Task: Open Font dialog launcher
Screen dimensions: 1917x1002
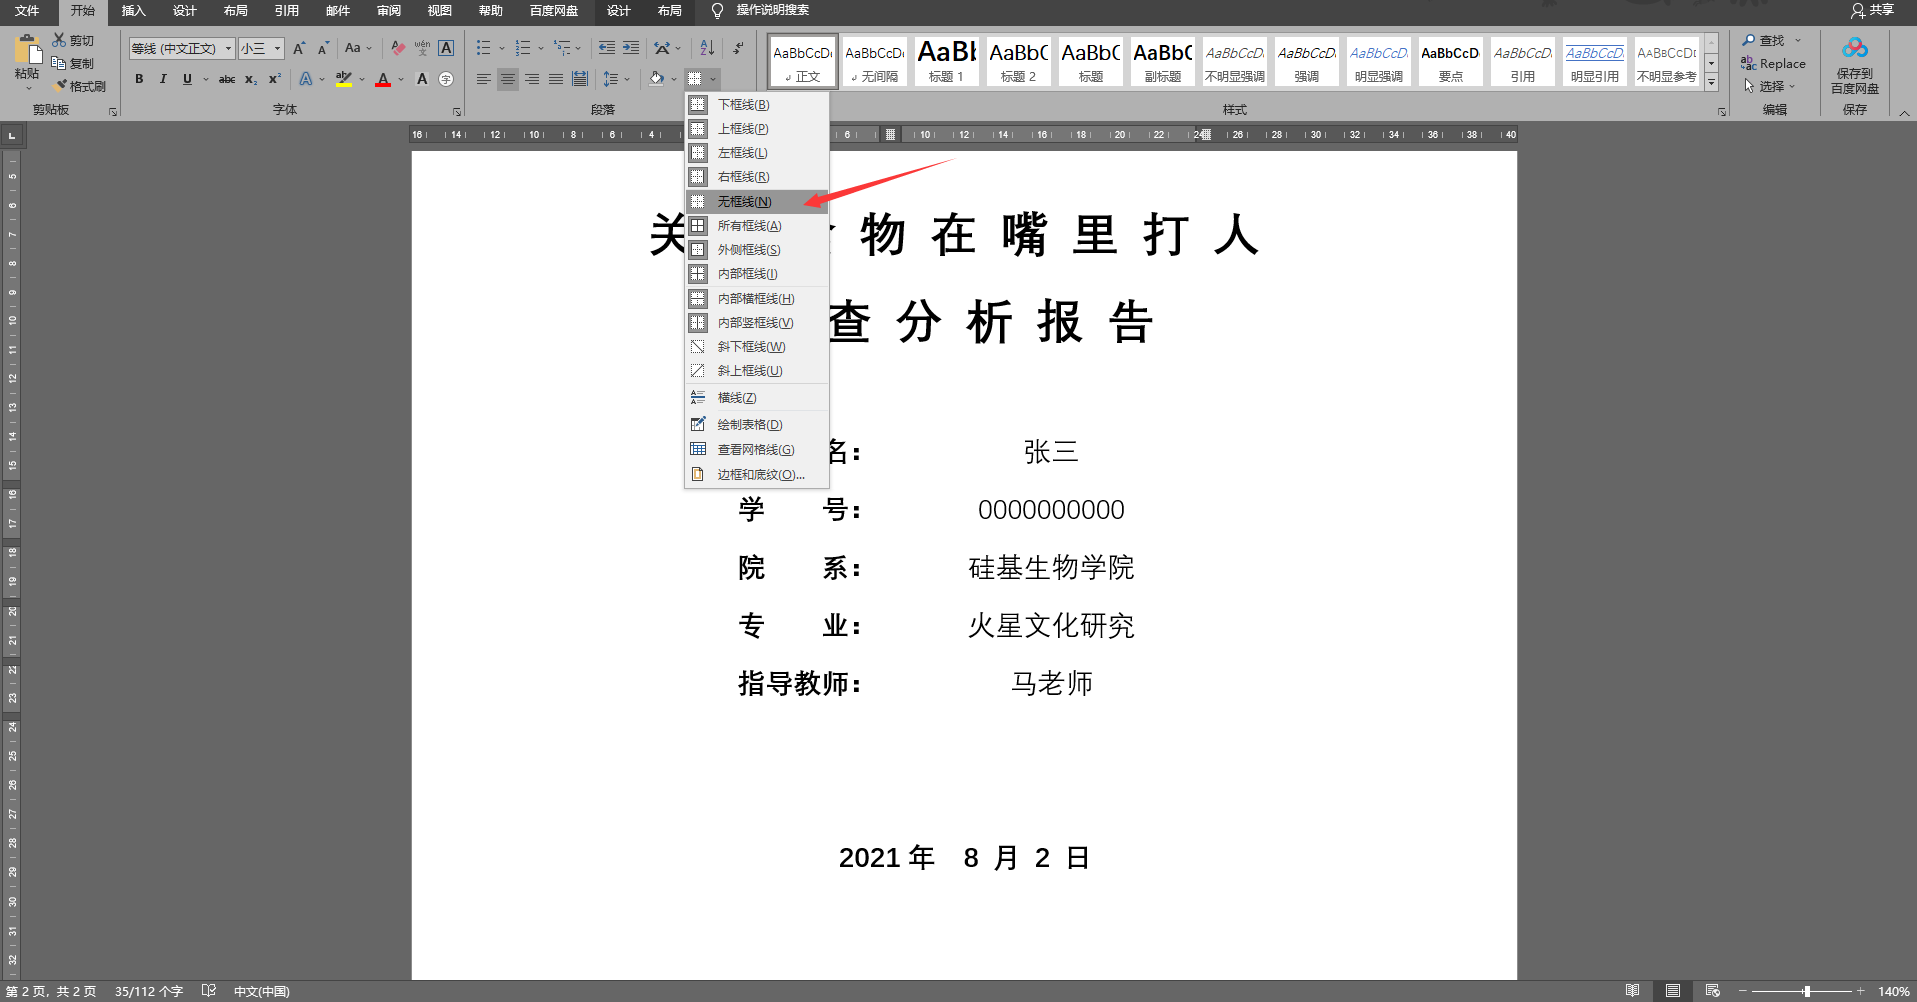Action: tap(457, 112)
